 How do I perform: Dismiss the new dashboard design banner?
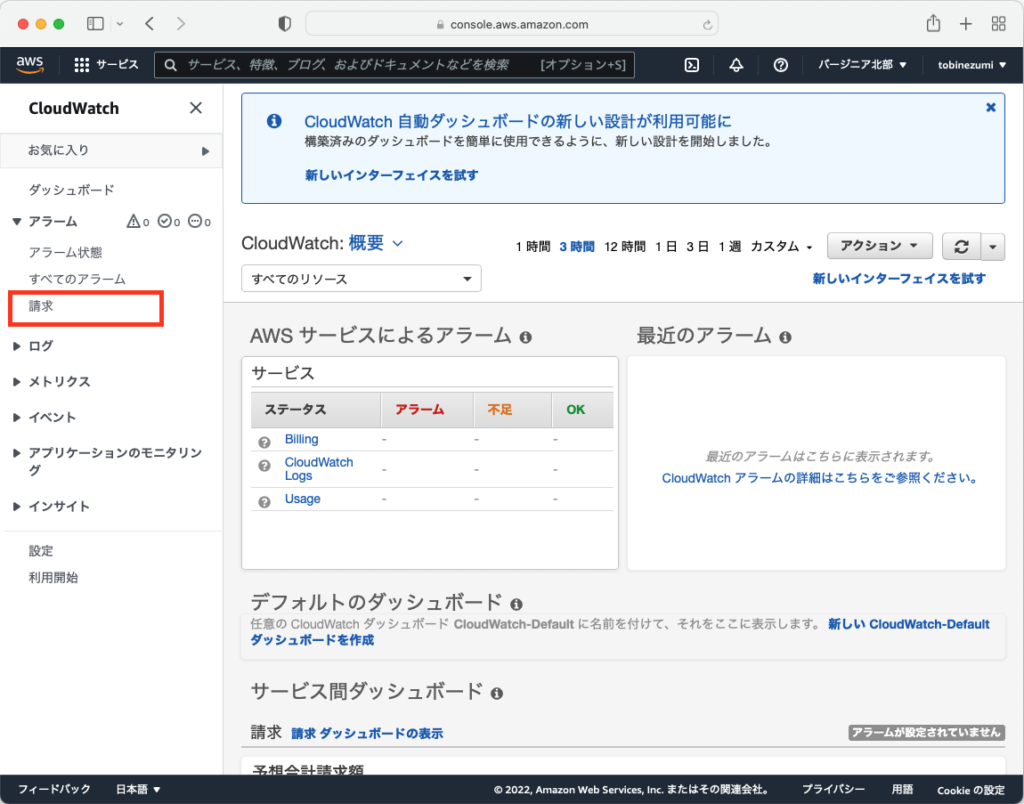[x=991, y=107]
